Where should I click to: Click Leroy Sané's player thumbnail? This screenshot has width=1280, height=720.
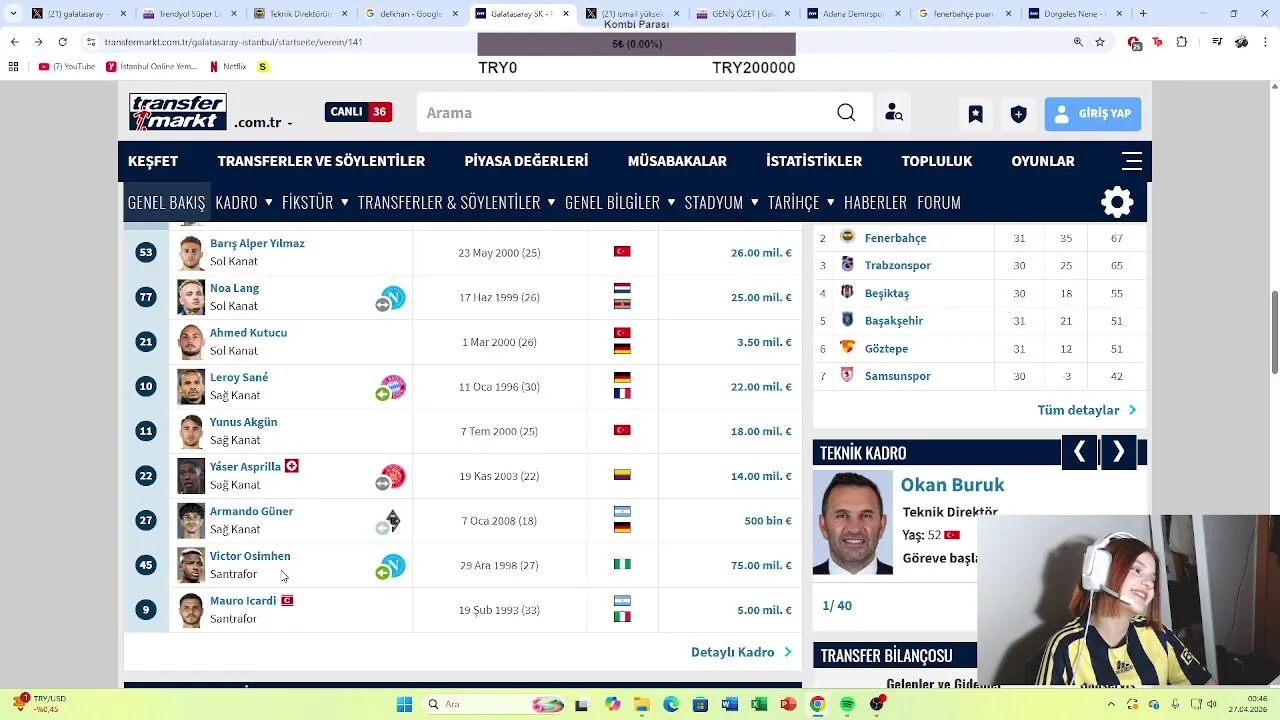(191, 387)
